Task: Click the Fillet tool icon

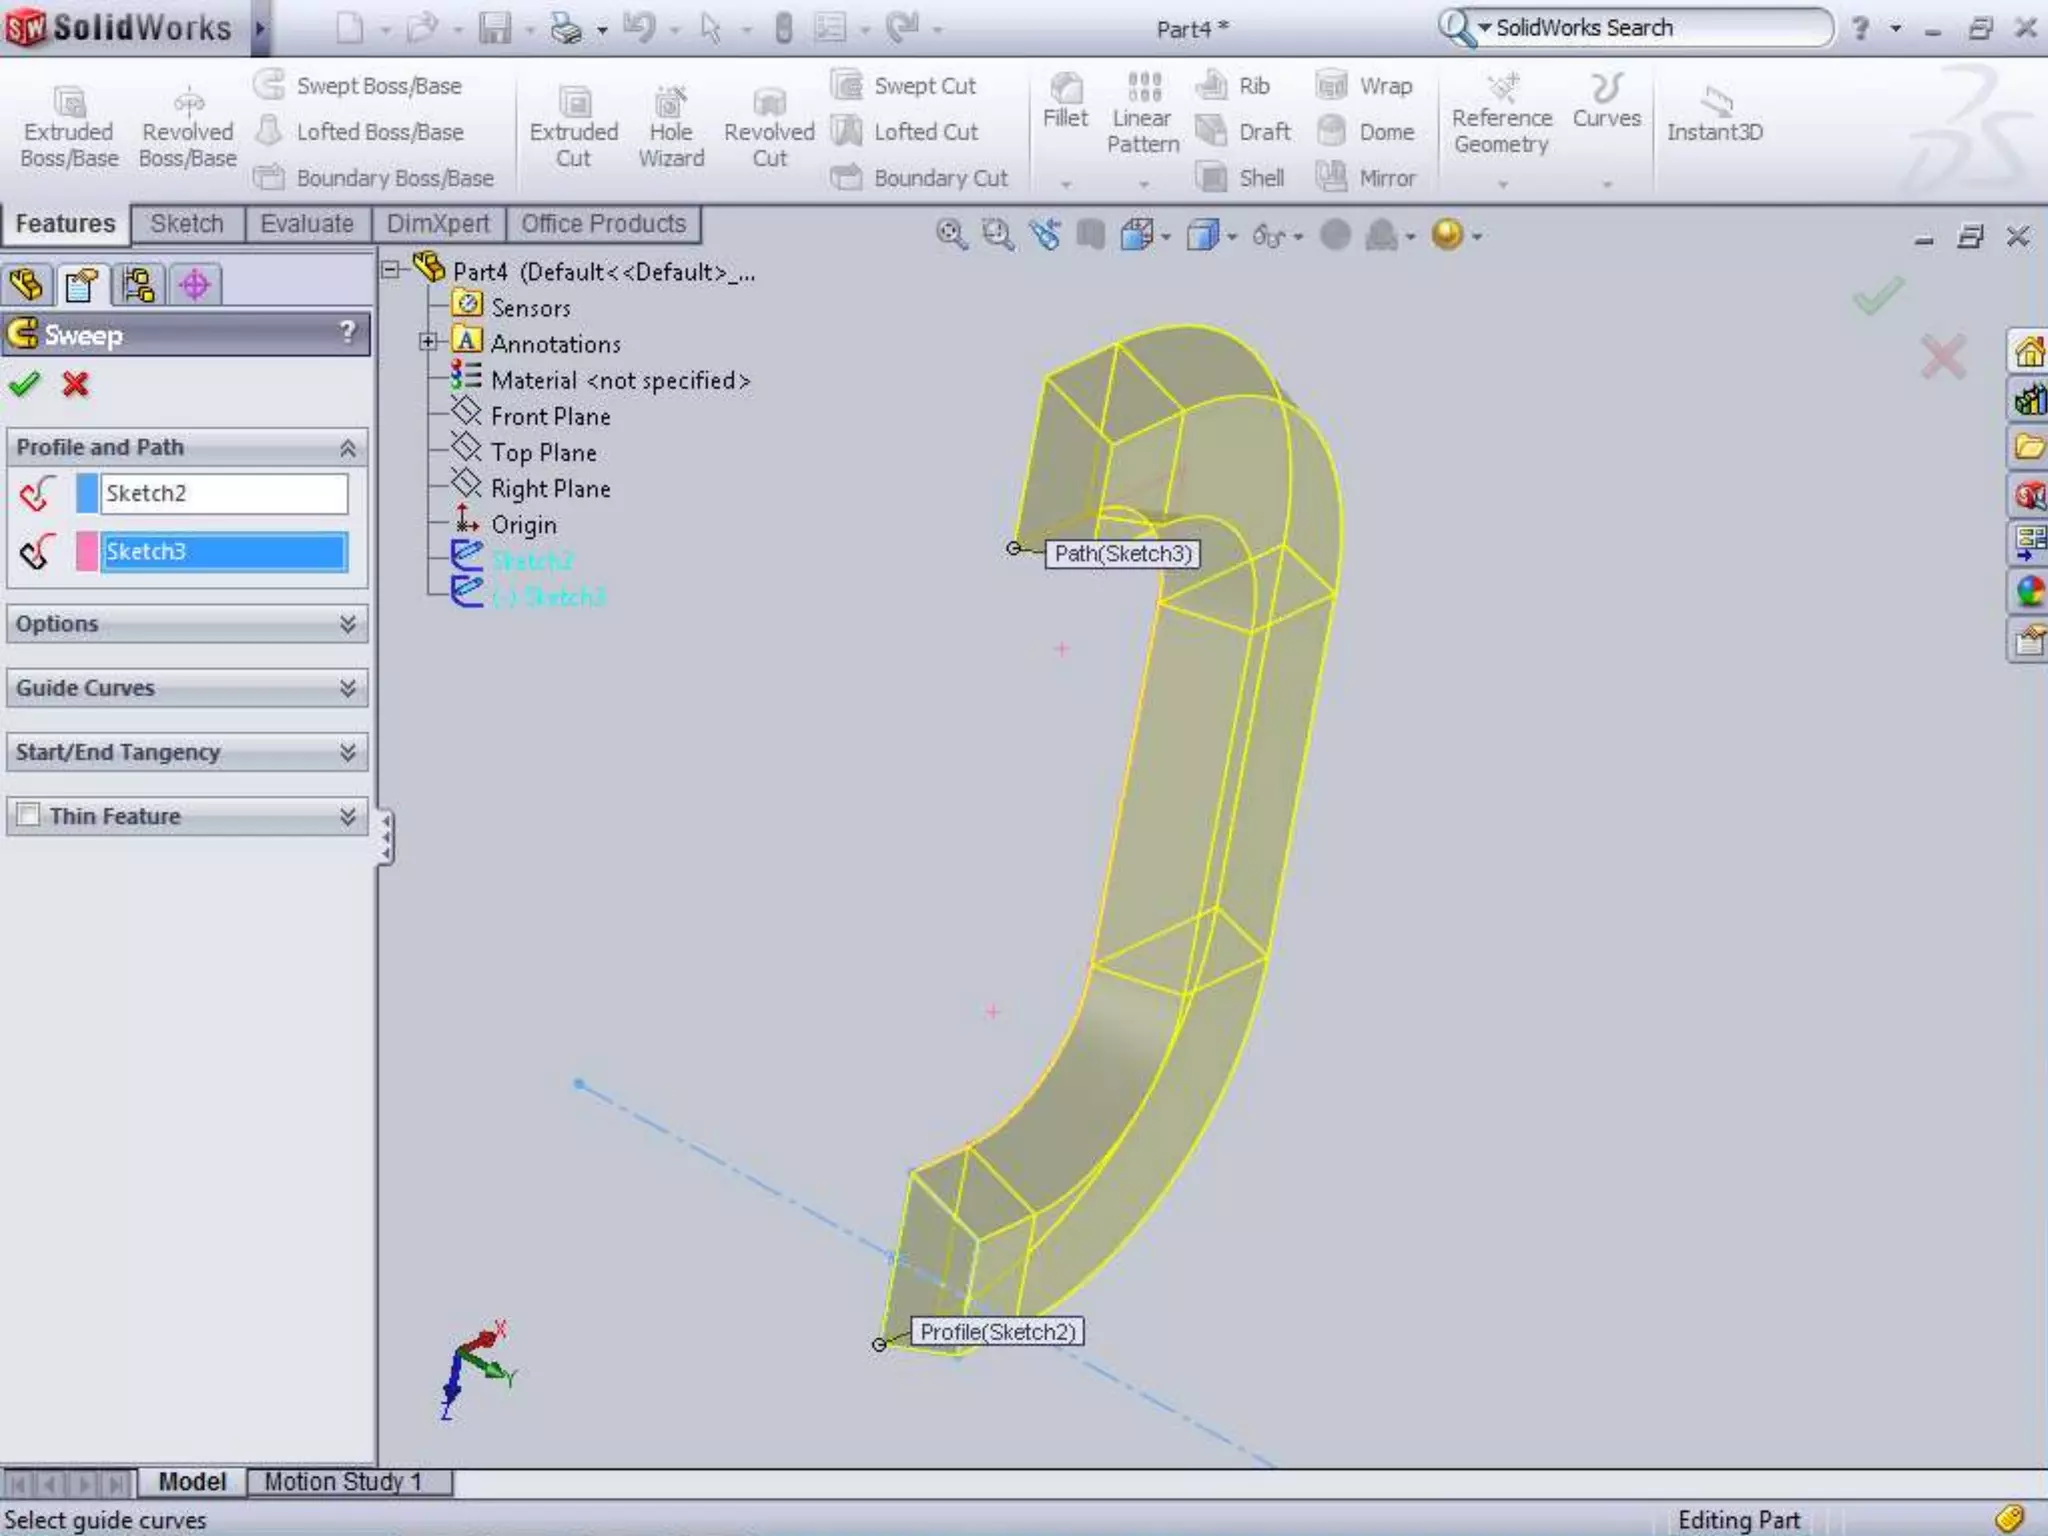Action: [x=1065, y=90]
